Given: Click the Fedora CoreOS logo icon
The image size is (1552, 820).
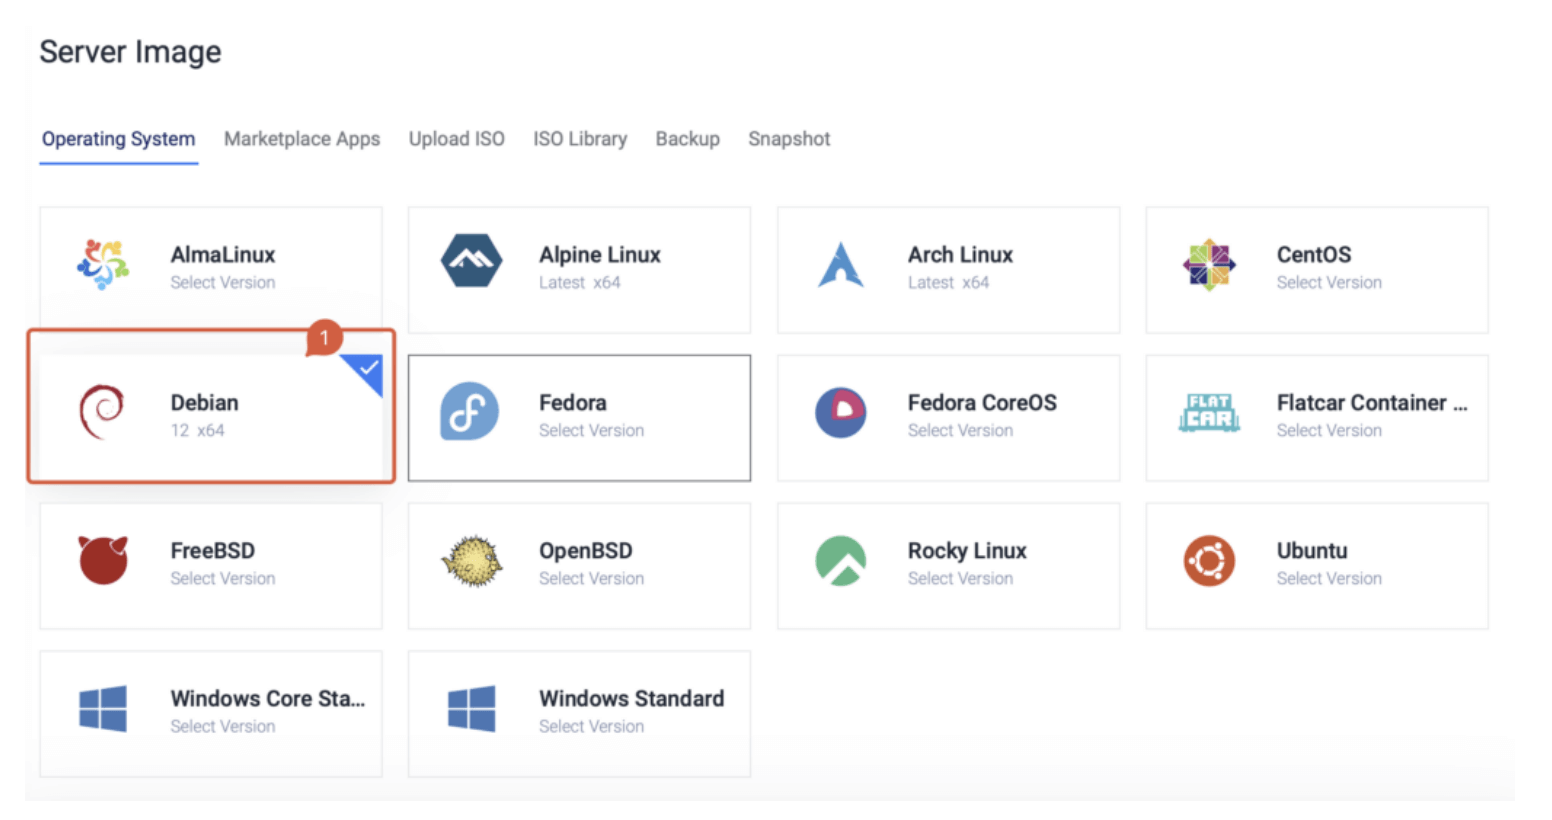Looking at the screenshot, I should click(840, 412).
